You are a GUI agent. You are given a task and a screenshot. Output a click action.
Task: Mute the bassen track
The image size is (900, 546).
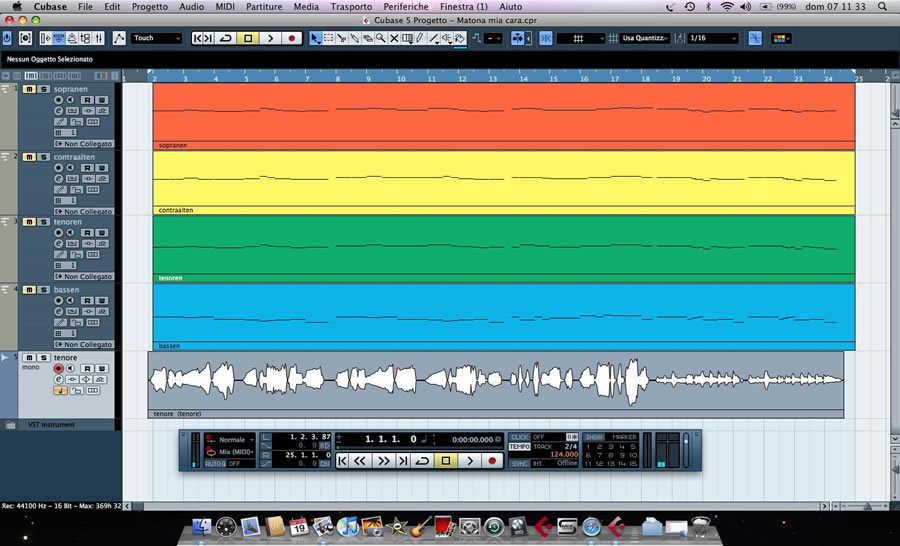[29, 289]
